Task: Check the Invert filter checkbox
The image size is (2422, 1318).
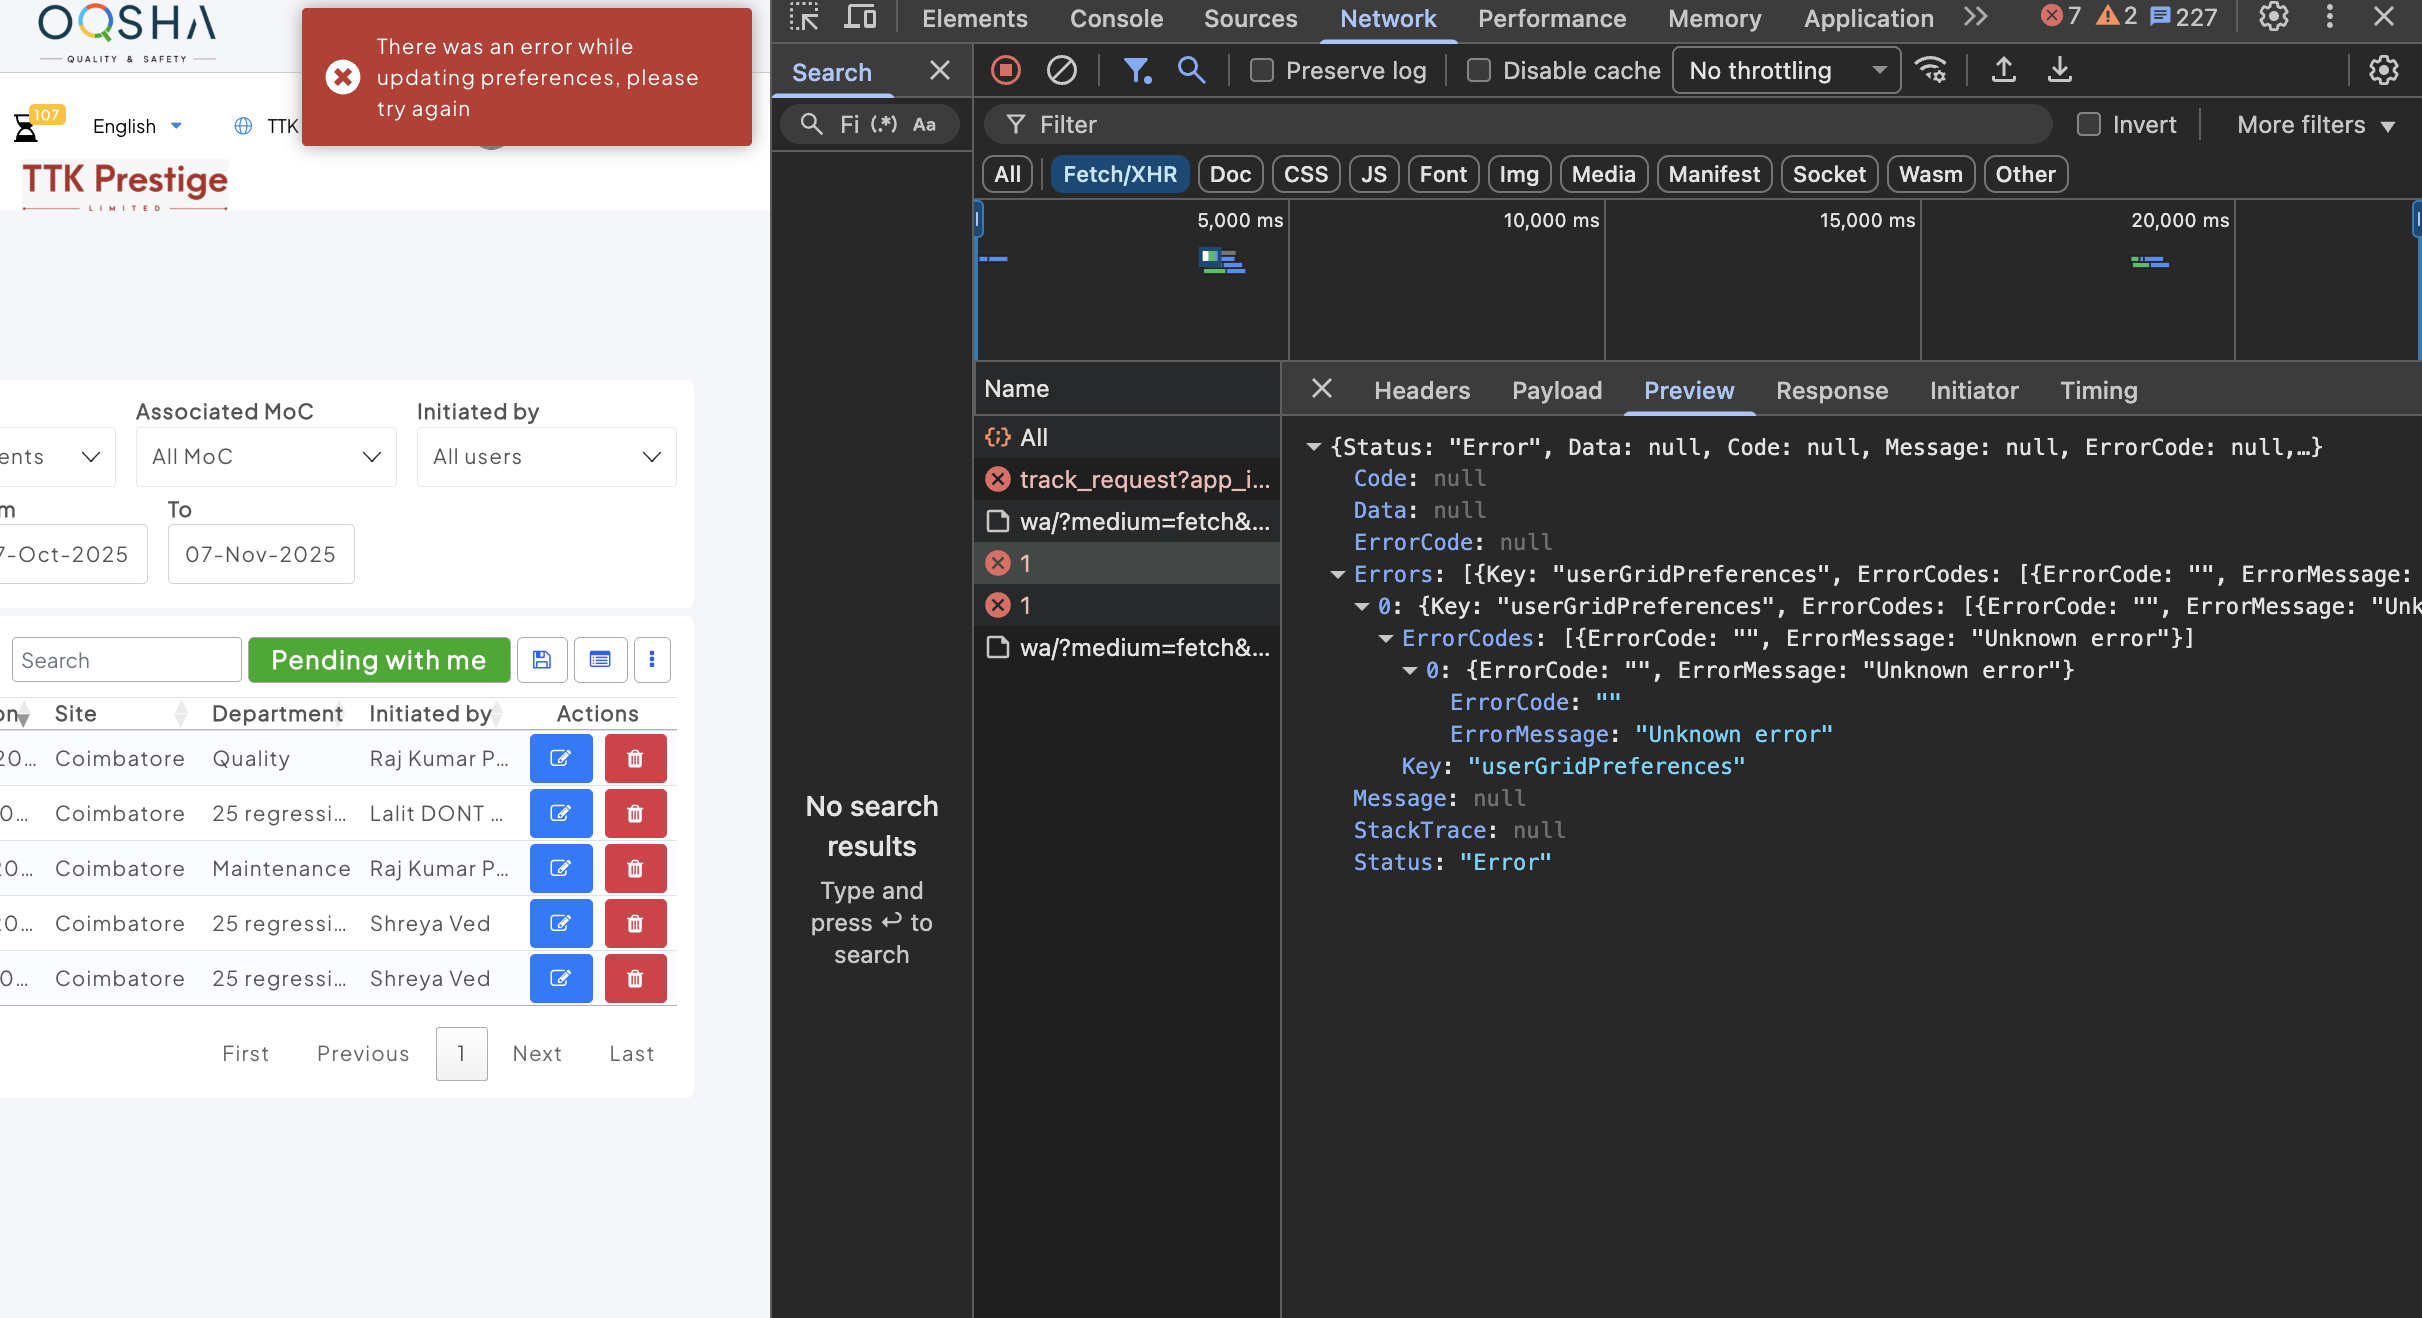Action: (2089, 125)
